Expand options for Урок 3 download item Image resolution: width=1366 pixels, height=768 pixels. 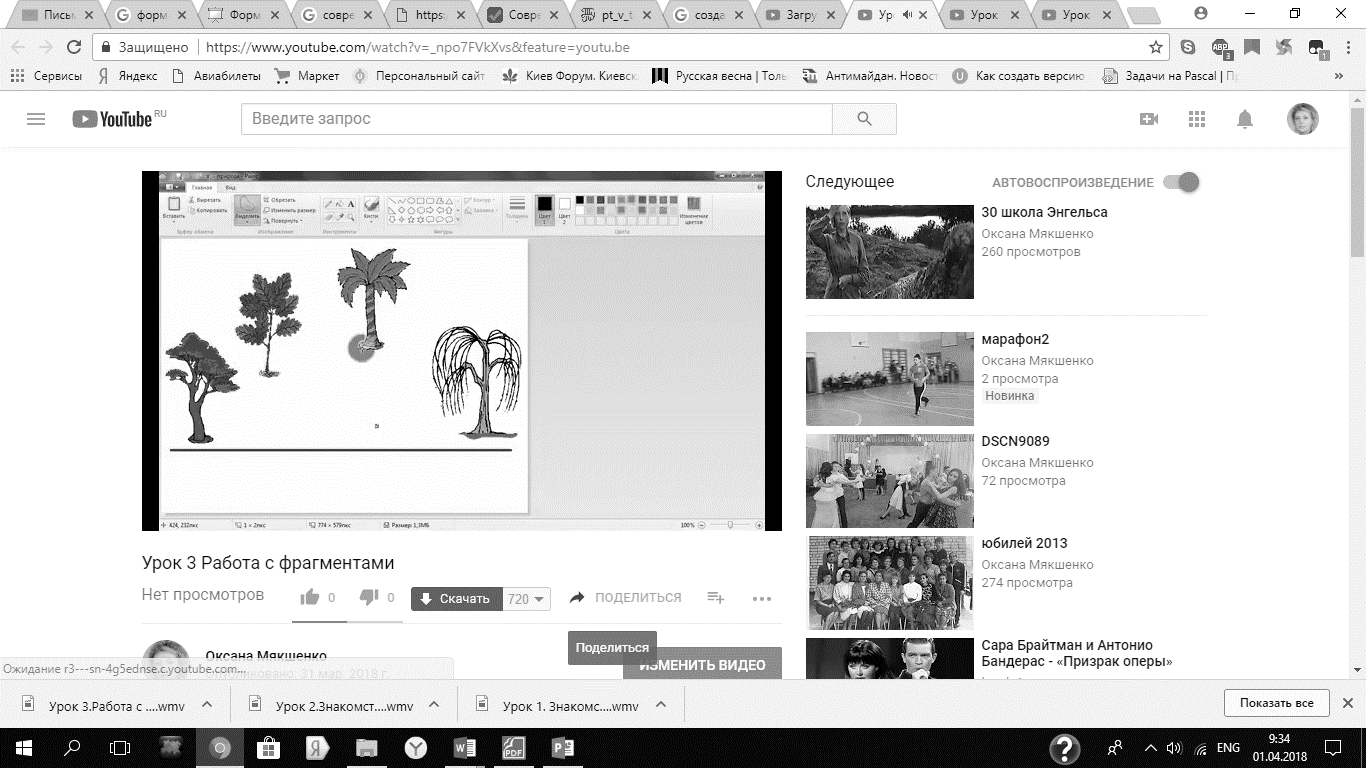(x=207, y=704)
